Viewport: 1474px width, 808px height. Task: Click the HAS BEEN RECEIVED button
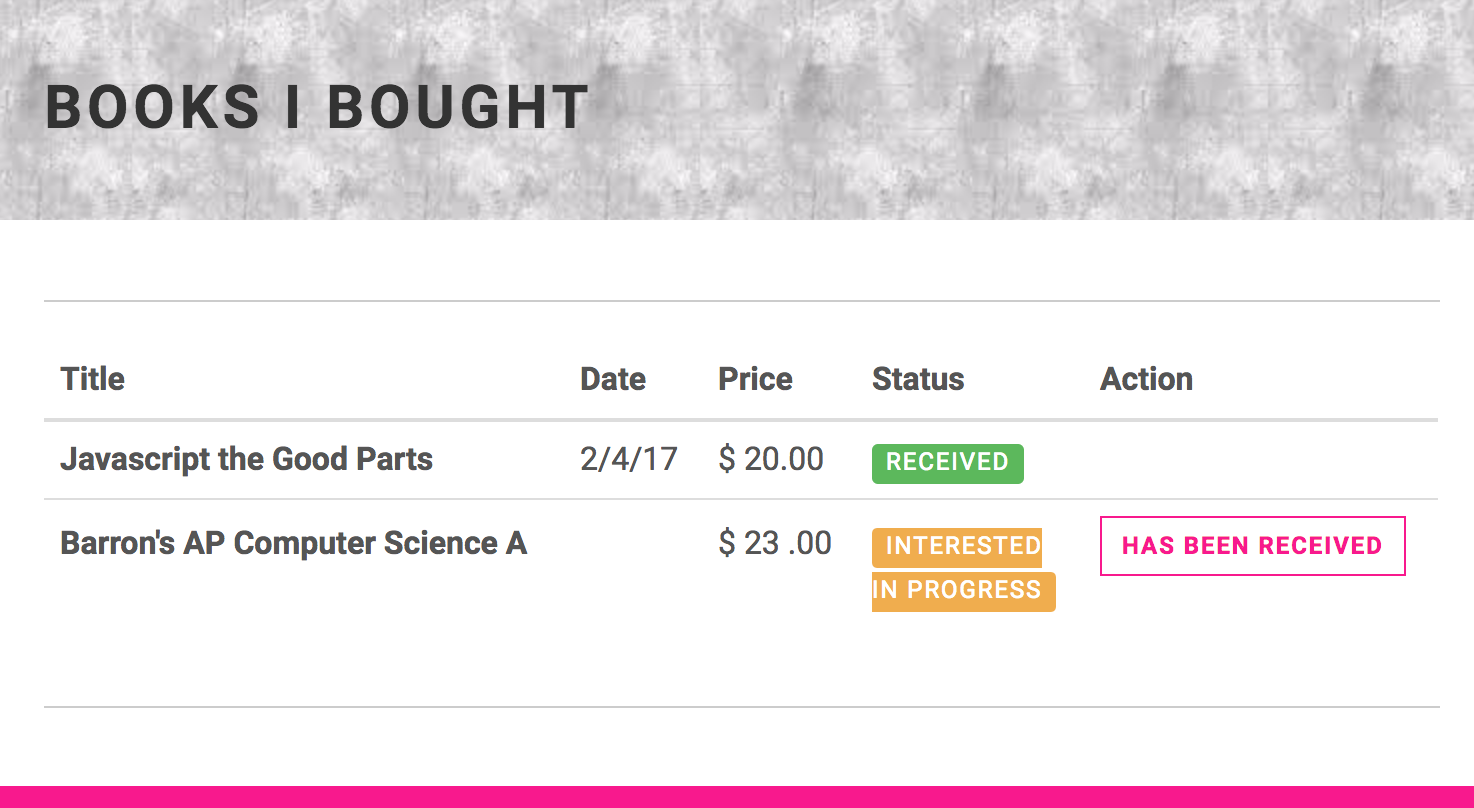pyautogui.click(x=1252, y=546)
